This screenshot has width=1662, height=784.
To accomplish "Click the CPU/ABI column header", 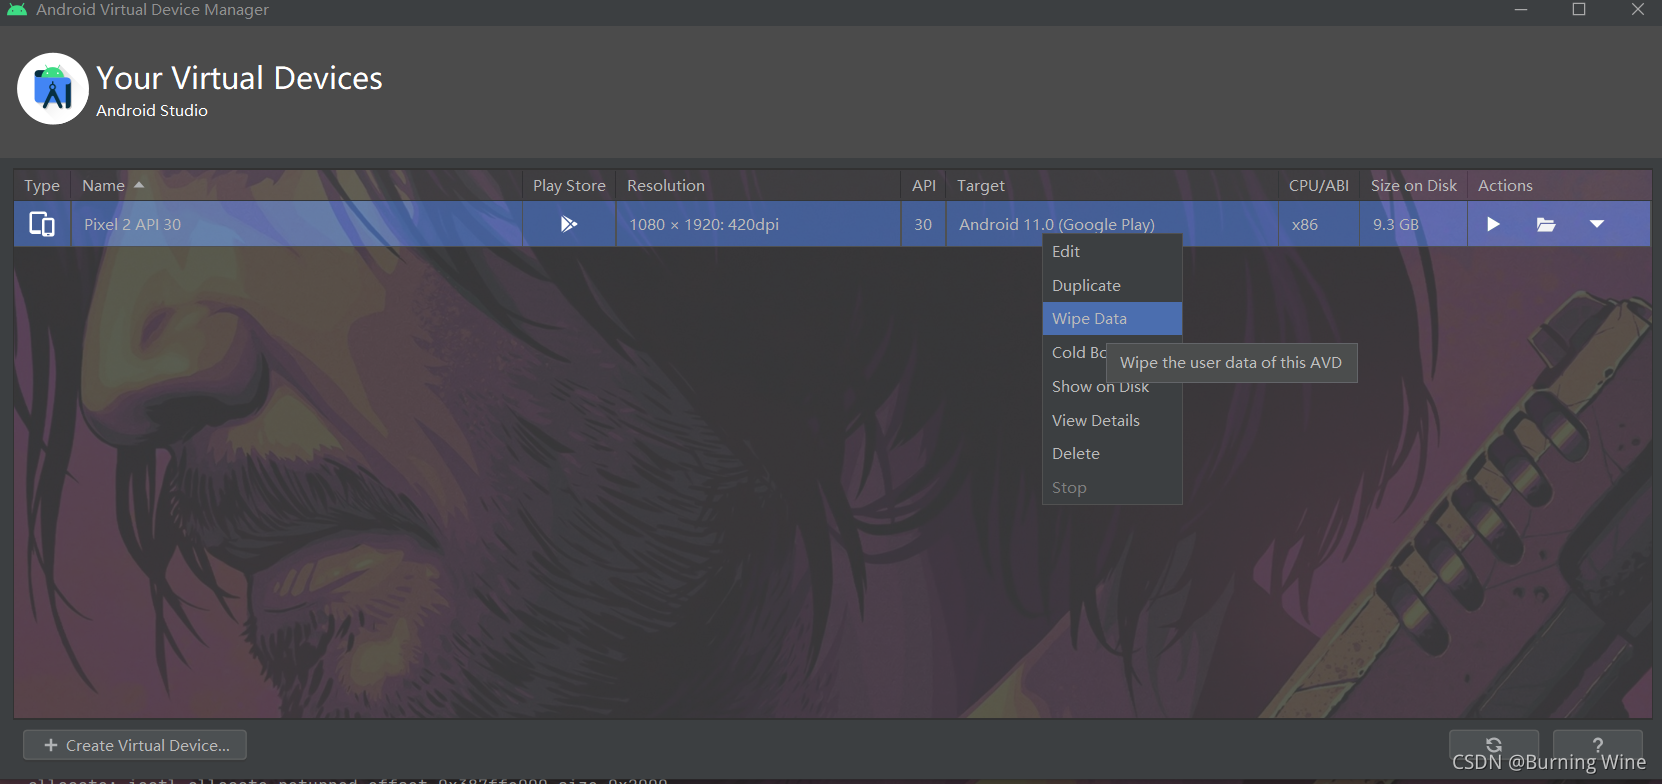I will pos(1319,186).
